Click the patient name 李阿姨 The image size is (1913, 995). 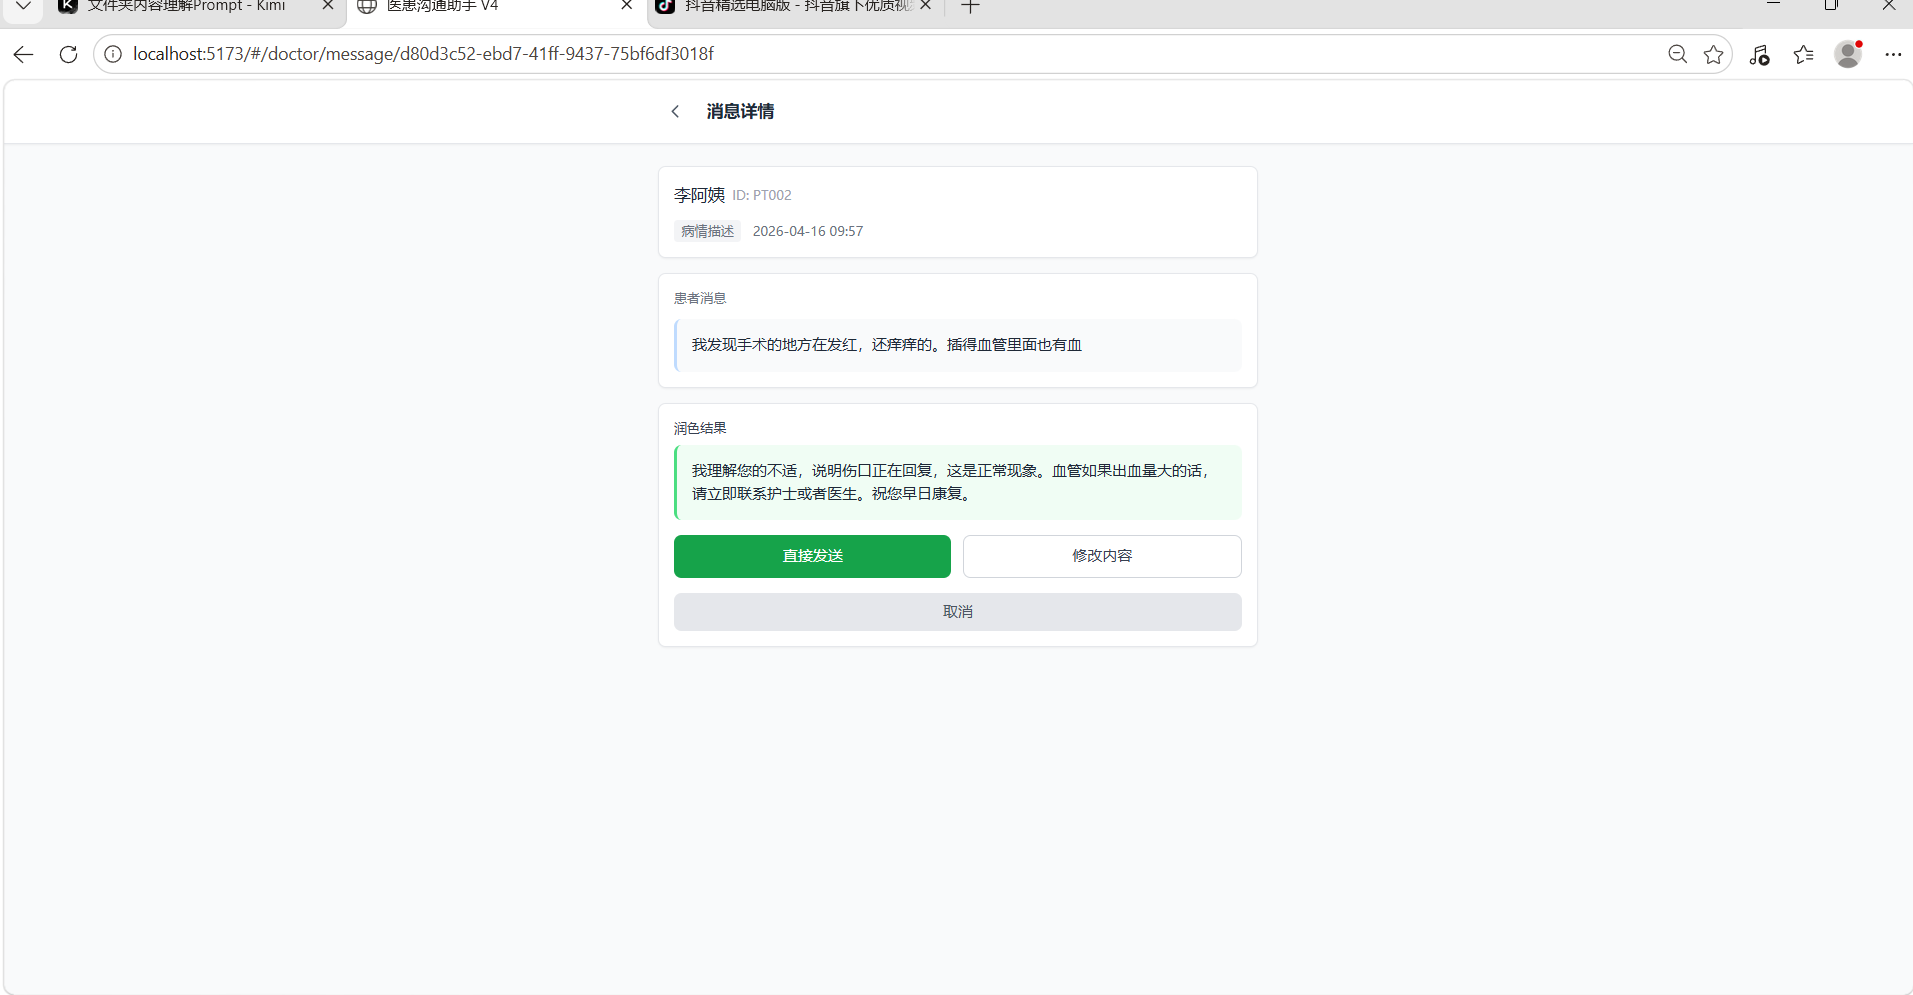699,195
